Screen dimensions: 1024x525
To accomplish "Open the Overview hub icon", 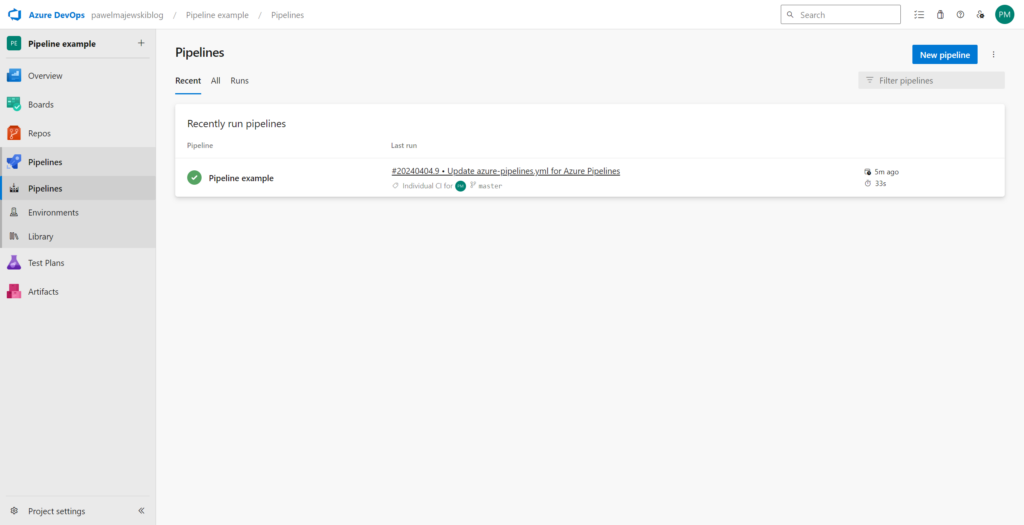I will (14, 76).
